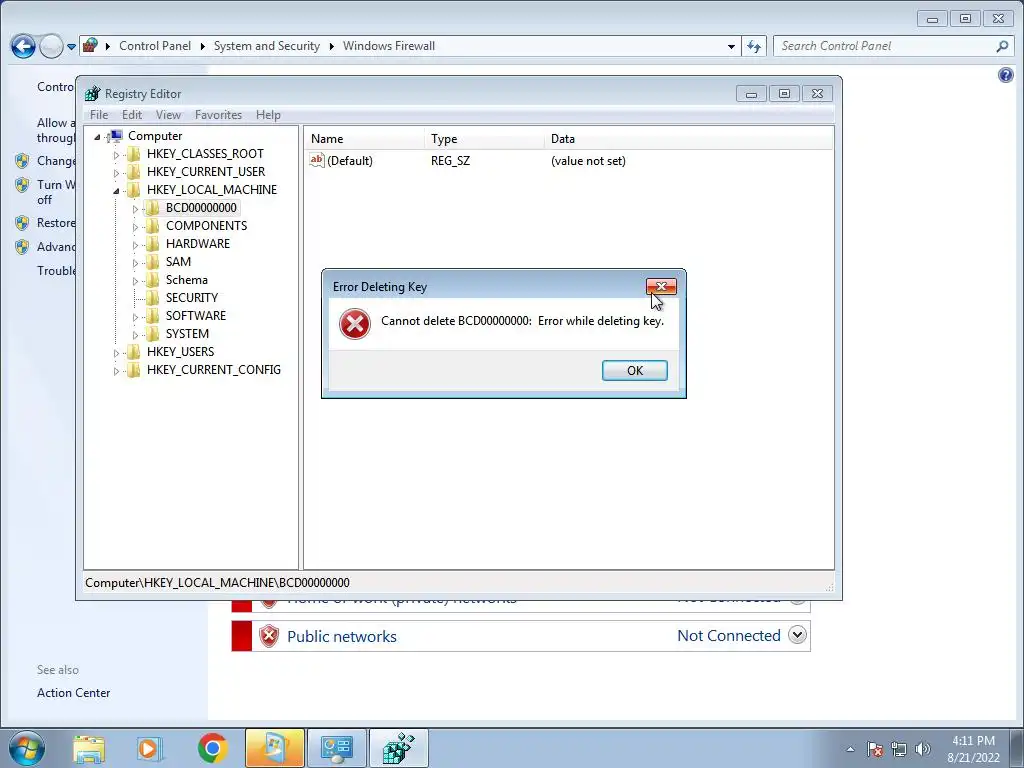Click the Refresh button beside the address bar
The height and width of the screenshot is (768, 1024).
pos(754,46)
